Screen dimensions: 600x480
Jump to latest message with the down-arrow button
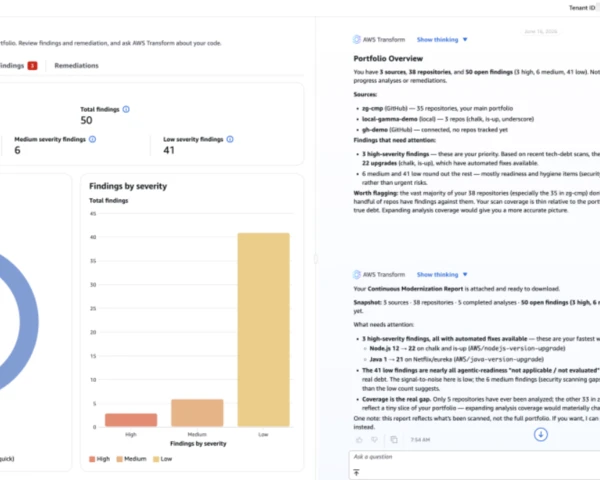[541, 434]
